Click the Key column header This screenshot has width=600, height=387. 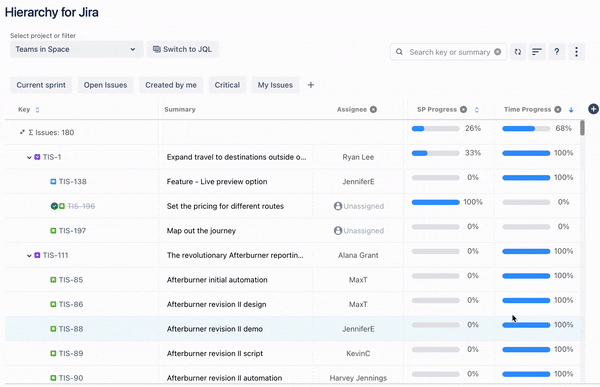(24, 109)
